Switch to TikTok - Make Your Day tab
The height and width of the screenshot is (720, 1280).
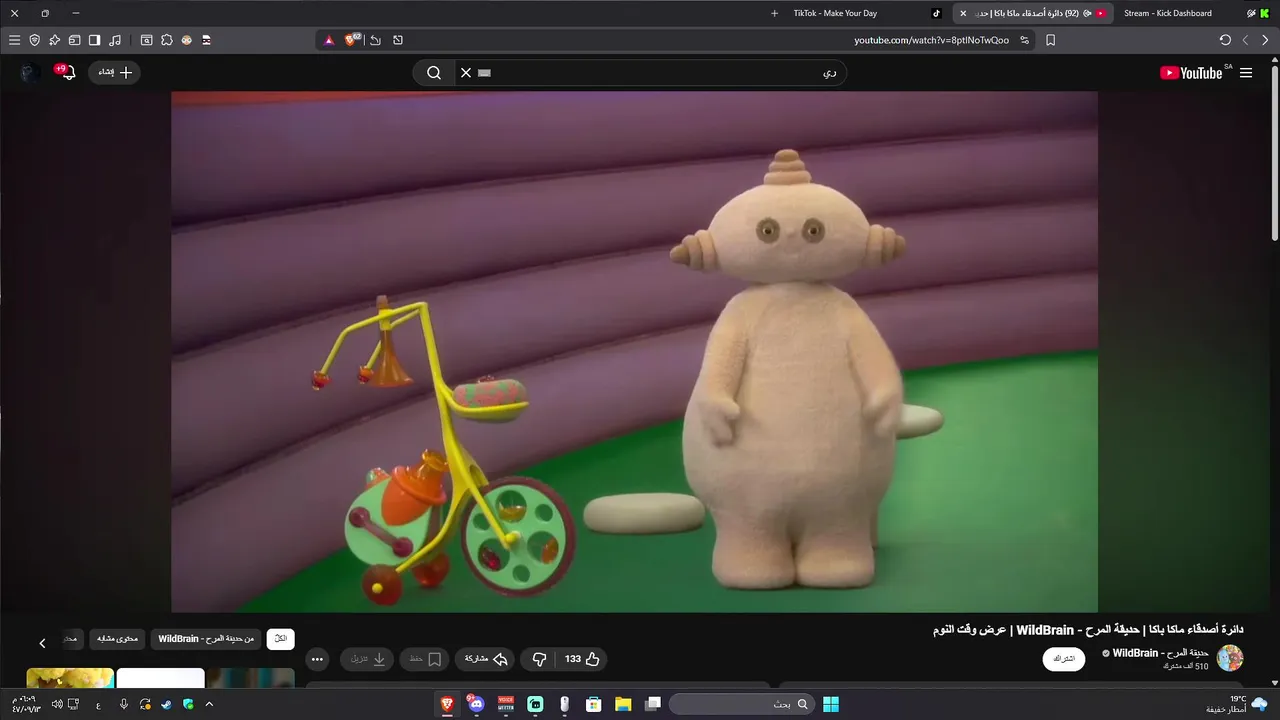865,13
